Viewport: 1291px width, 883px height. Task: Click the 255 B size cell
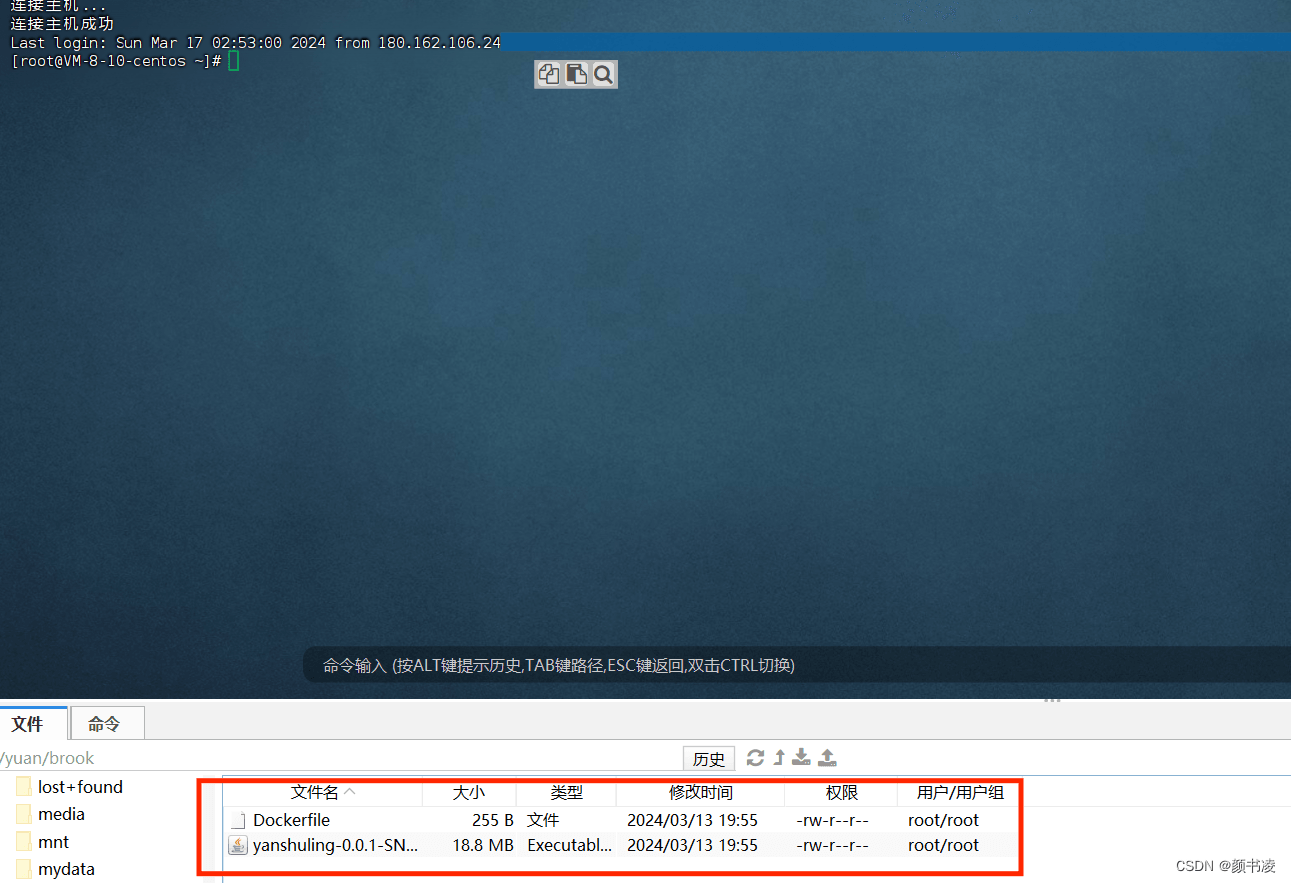tap(493, 820)
